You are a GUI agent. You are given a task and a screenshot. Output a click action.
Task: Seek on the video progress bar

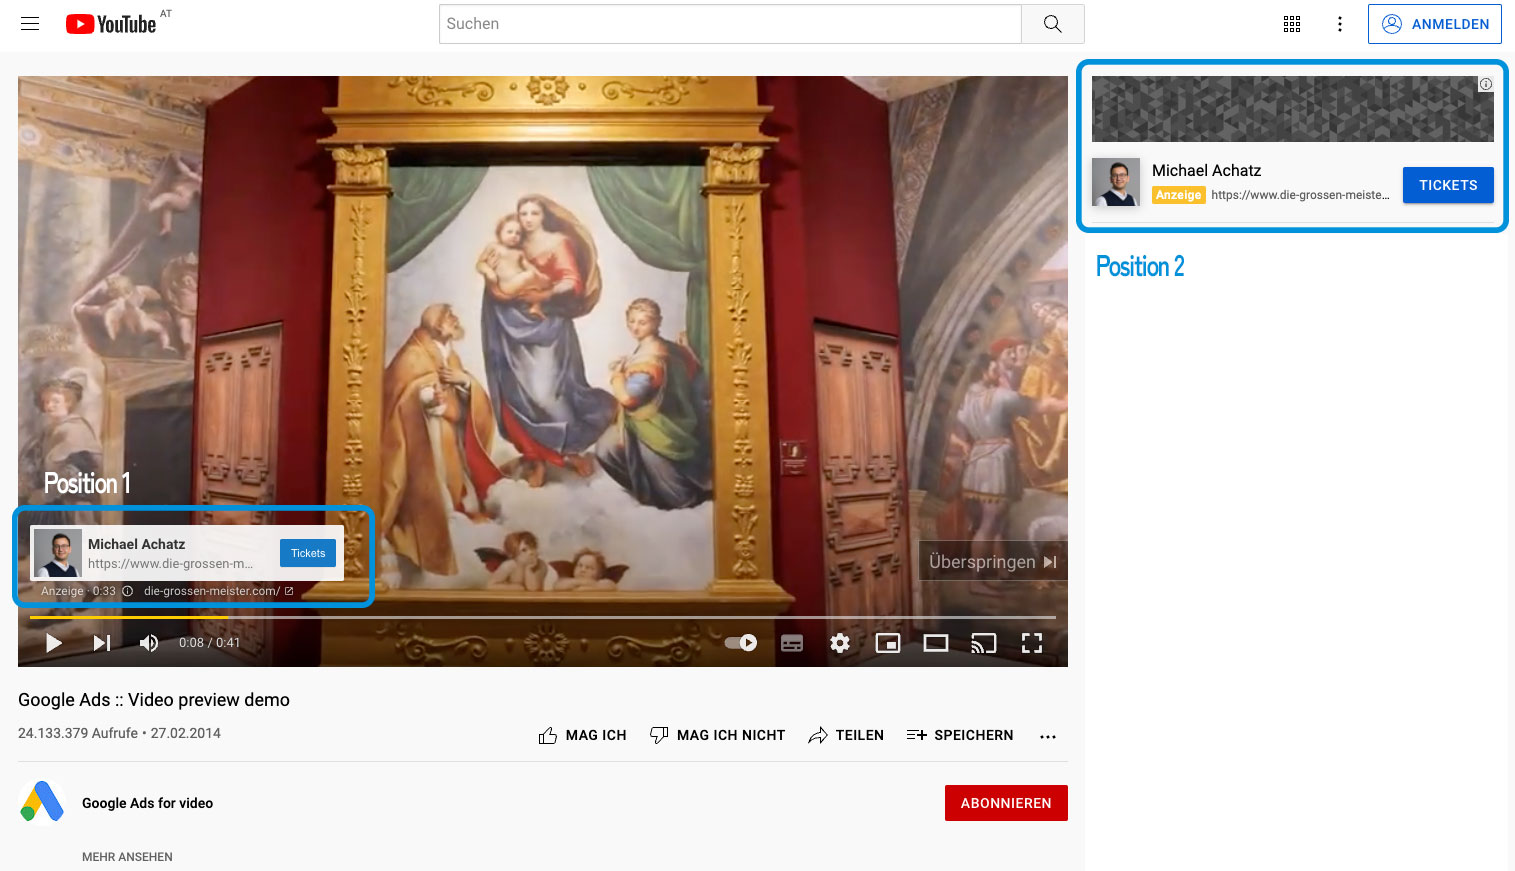[543, 617]
